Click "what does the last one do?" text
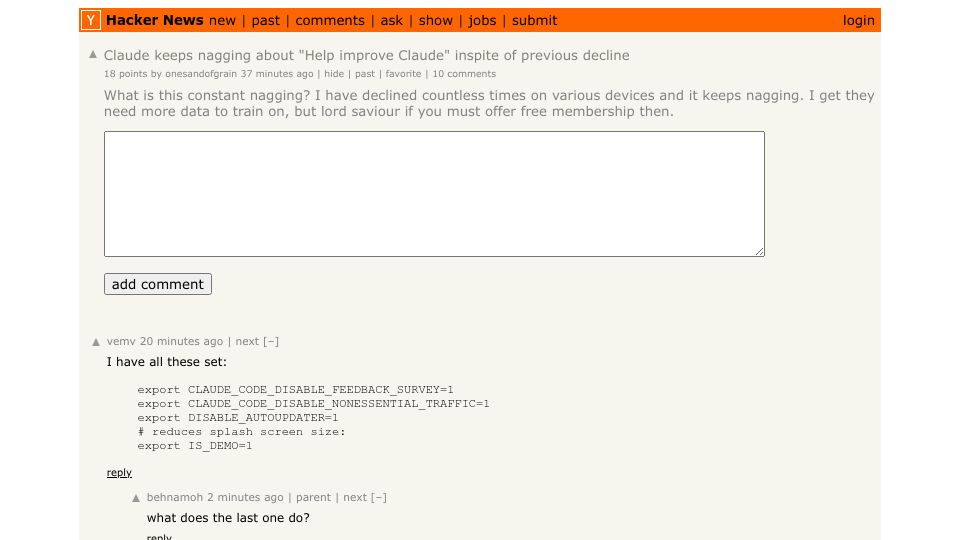The height and width of the screenshot is (540, 960). [228, 518]
